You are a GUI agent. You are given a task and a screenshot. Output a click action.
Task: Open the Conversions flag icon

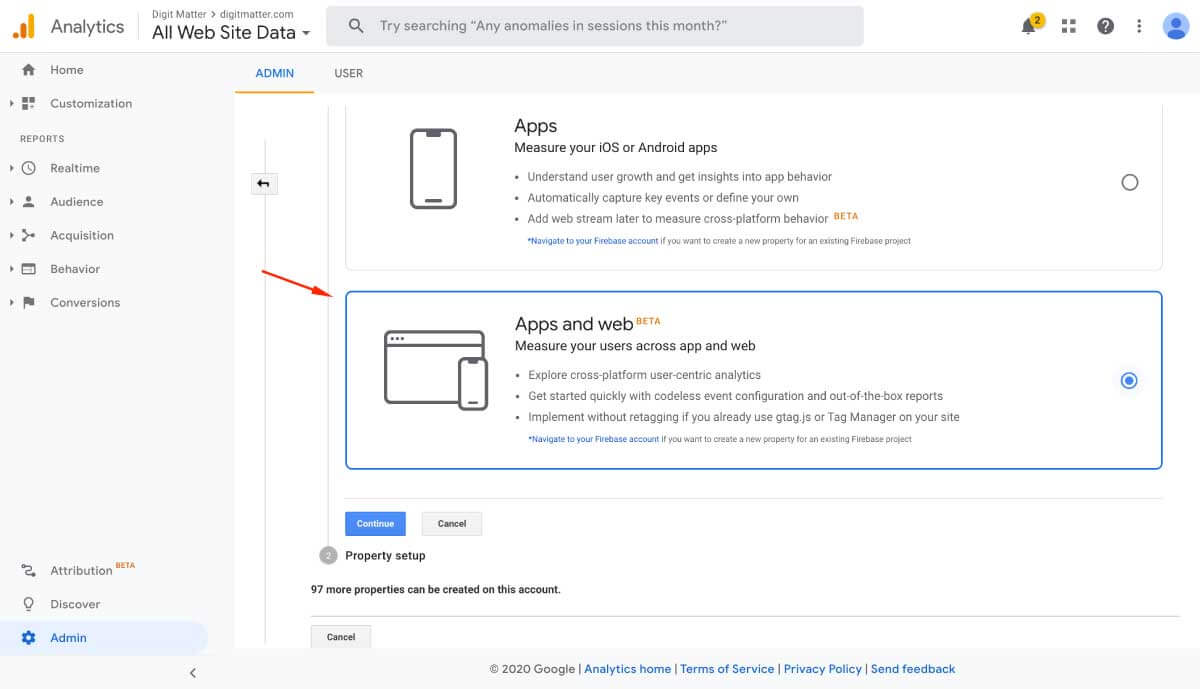tap(30, 302)
